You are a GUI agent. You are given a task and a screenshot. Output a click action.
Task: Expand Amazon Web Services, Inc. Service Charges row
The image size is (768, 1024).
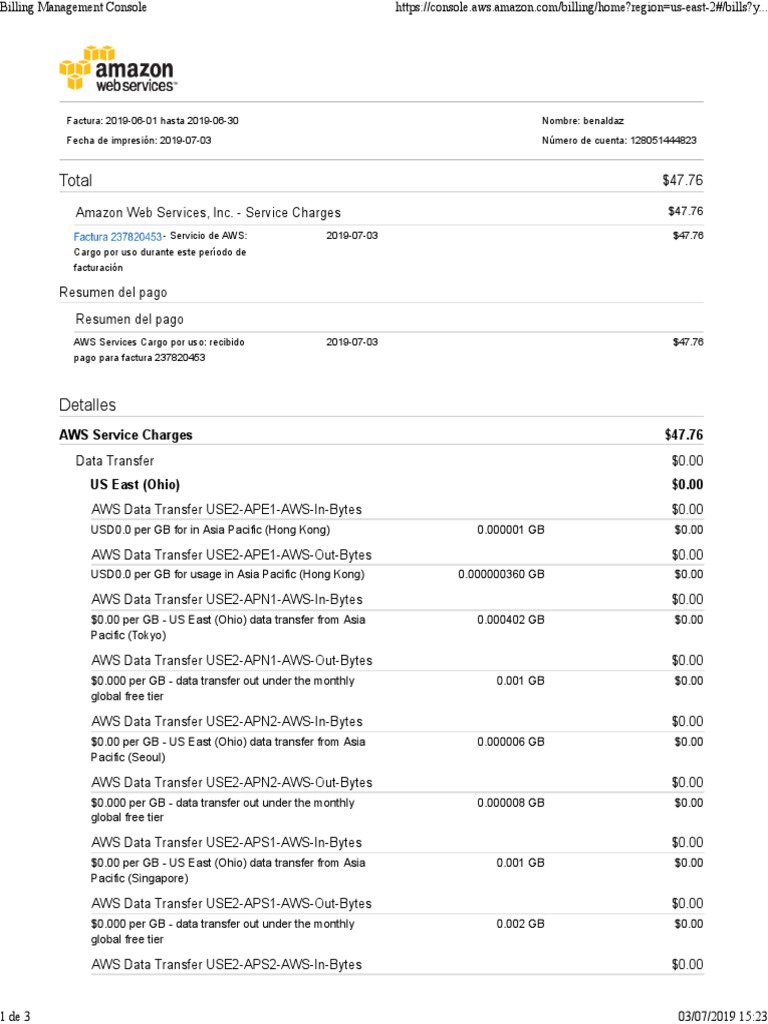click(x=208, y=213)
